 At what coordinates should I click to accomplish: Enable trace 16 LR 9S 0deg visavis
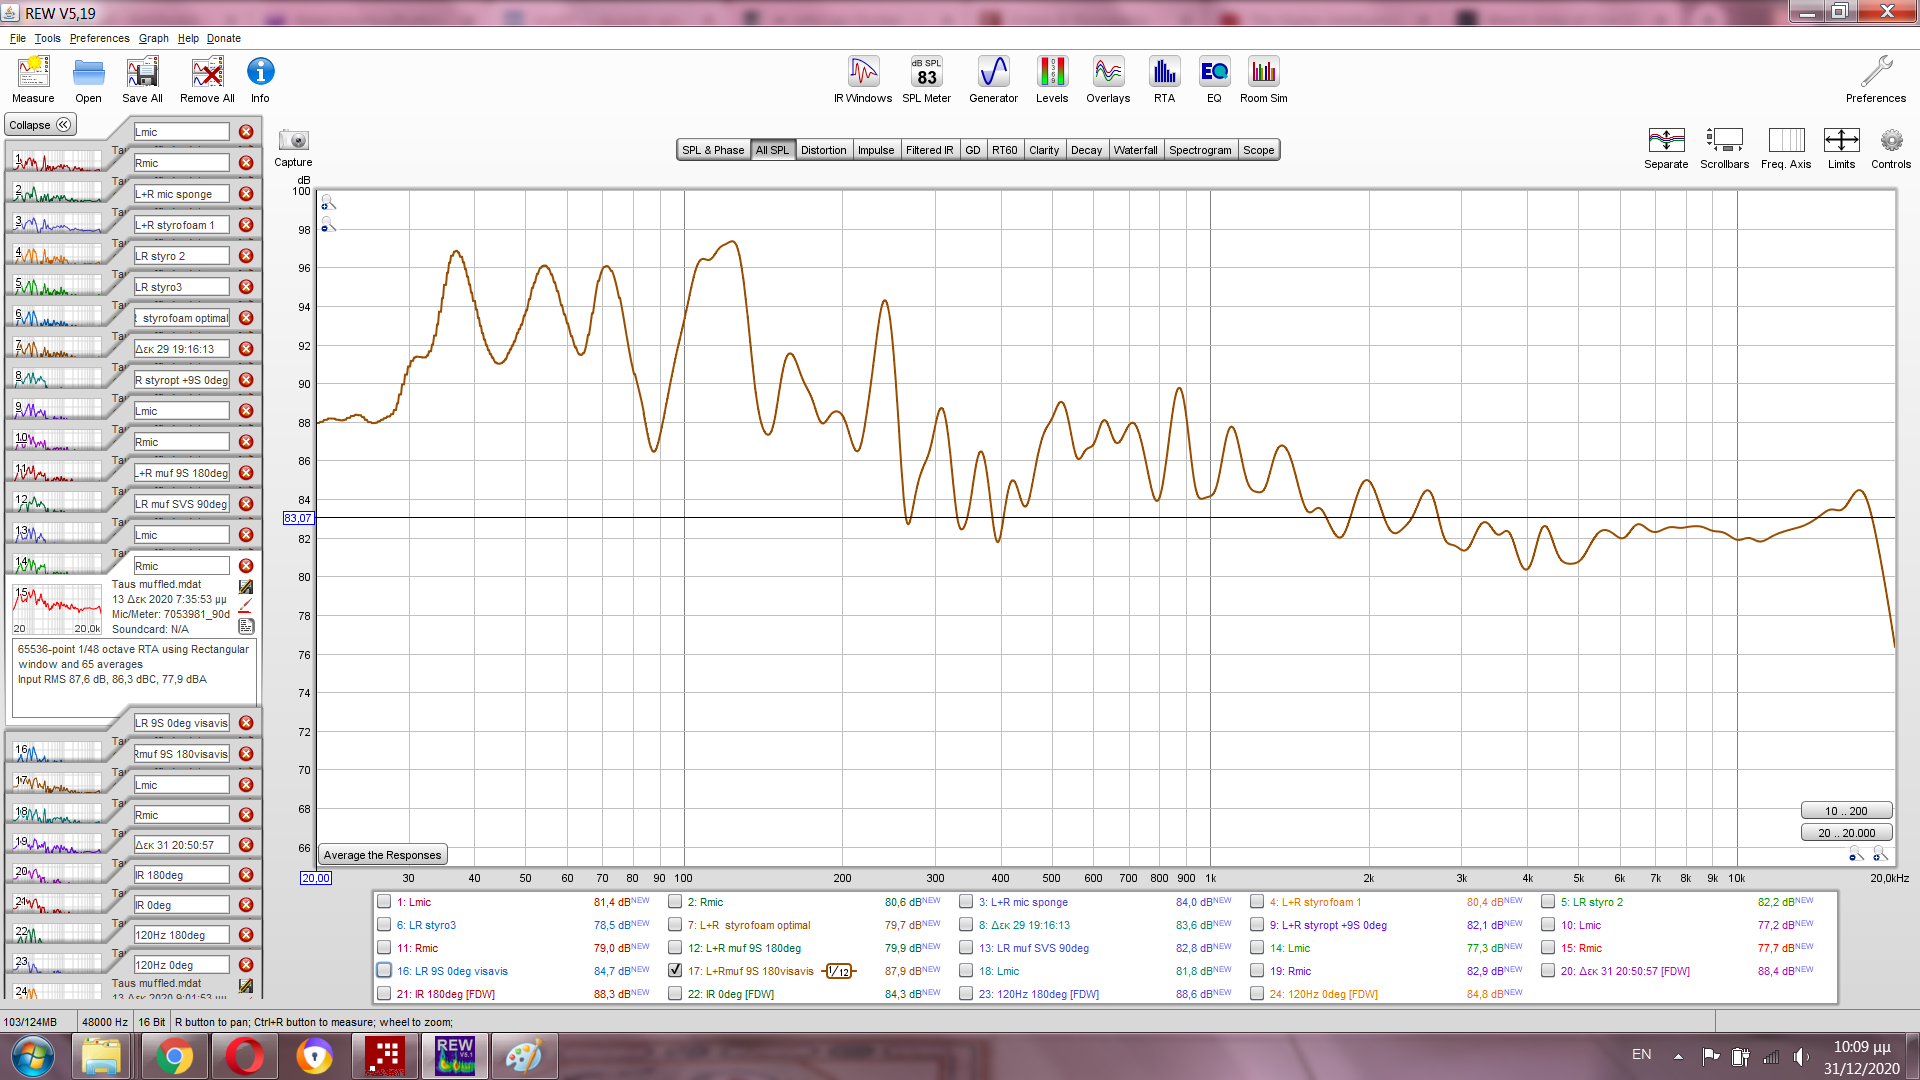[x=384, y=970]
